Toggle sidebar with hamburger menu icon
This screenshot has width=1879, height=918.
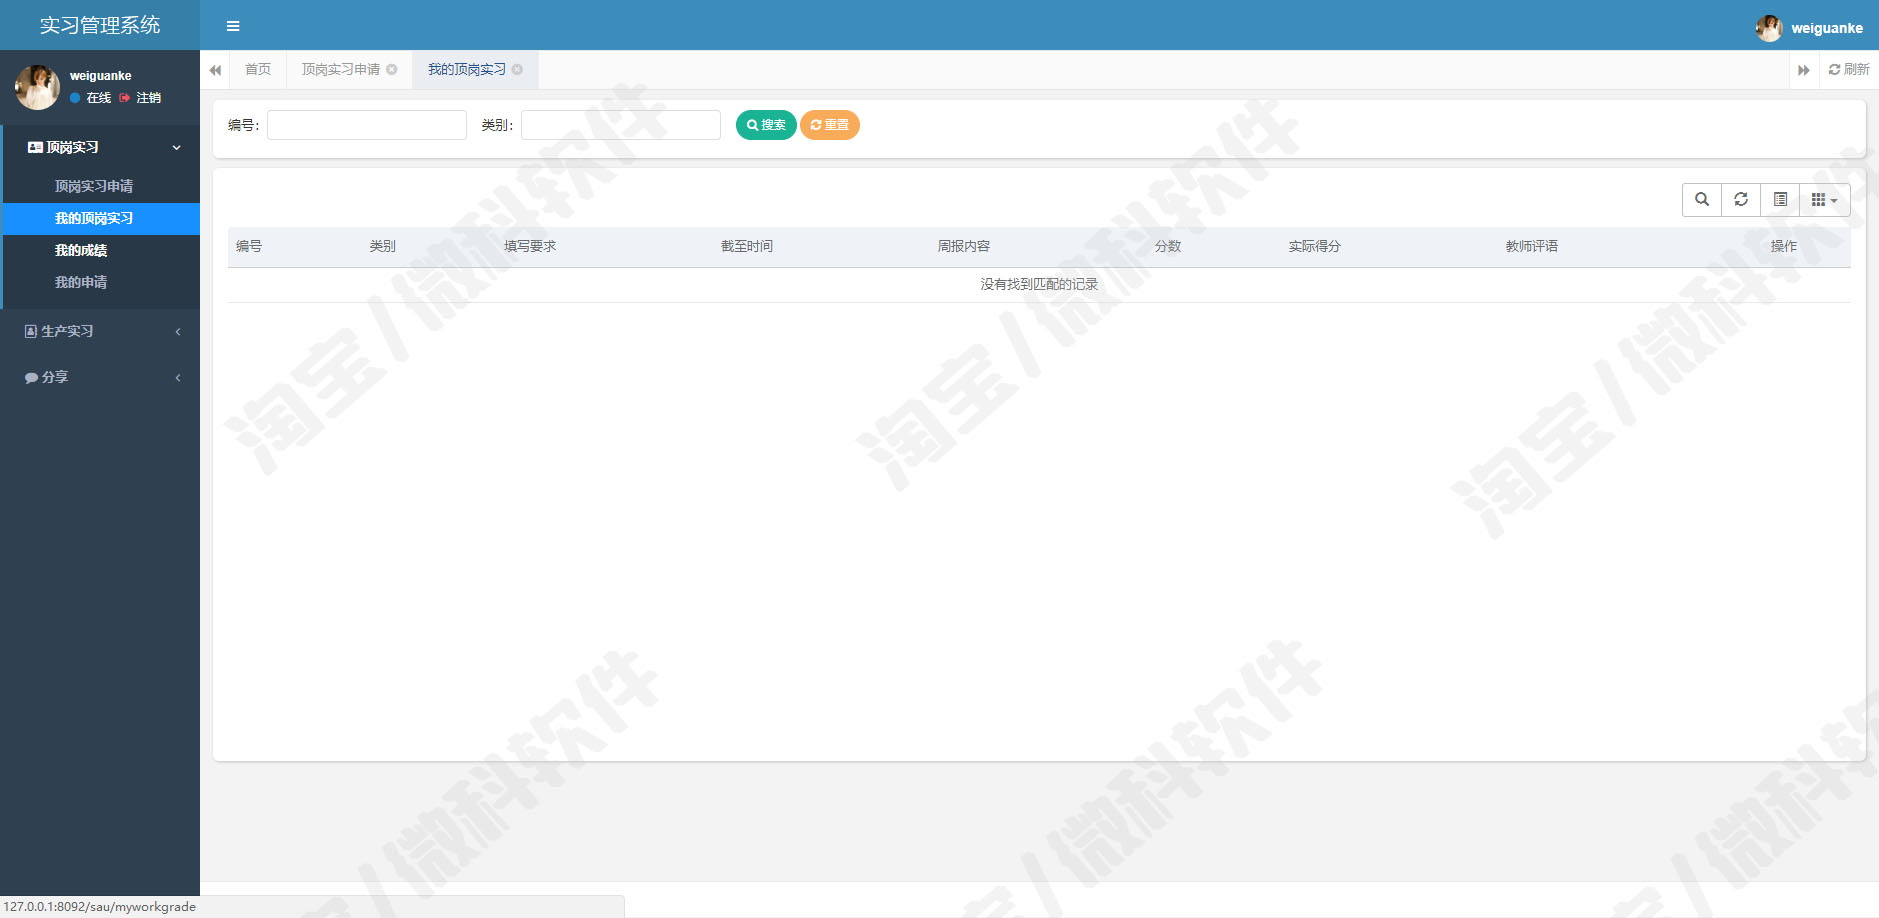(233, 26)
